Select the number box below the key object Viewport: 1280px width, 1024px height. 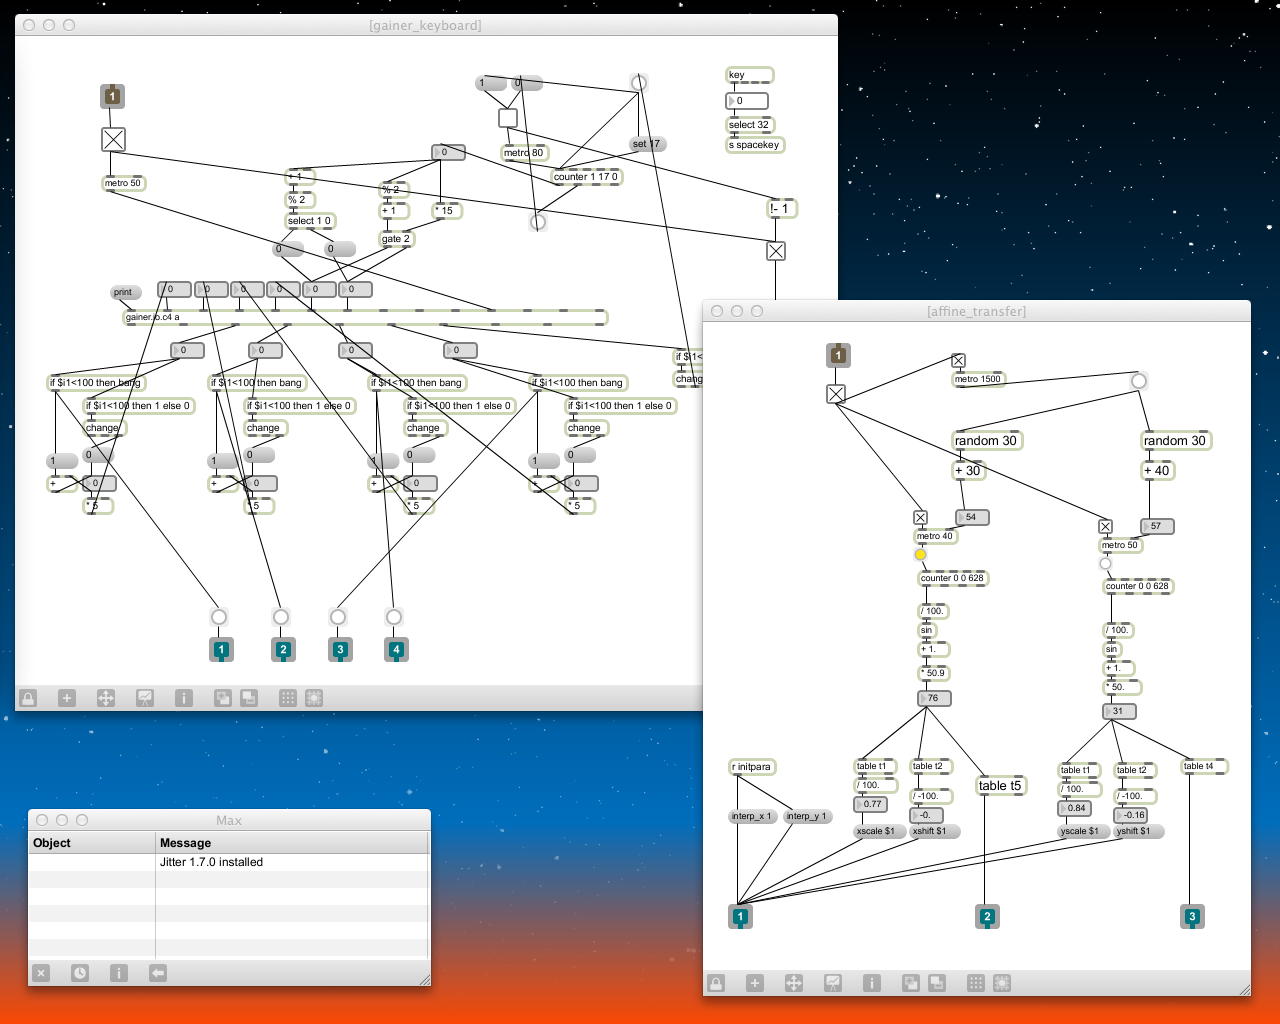pyautogui.click(x=747, y=101)
